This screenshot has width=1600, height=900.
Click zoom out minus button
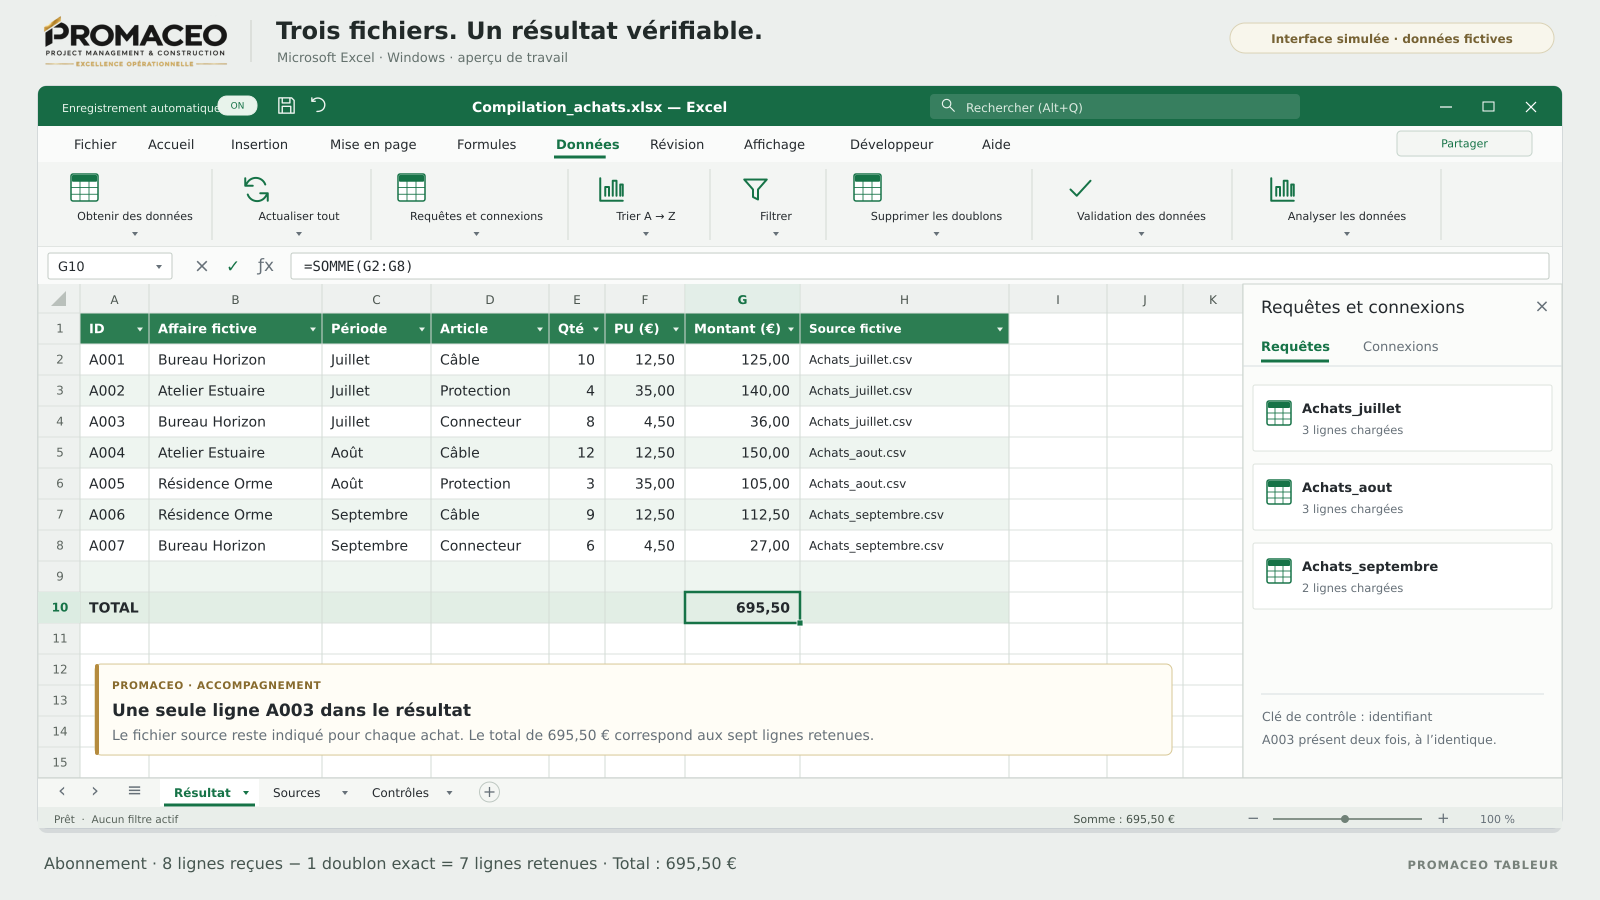point(1253,818)
